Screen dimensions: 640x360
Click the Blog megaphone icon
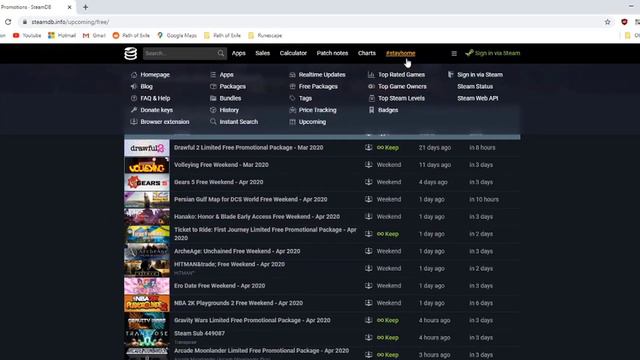click(134, 87)
